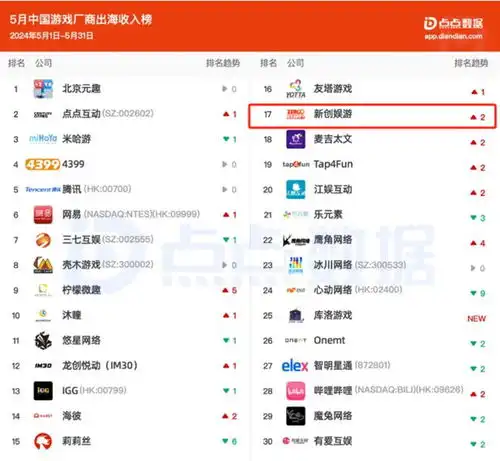Click the 海彼 red logo
500x461 pixels.
click(43, 416)
